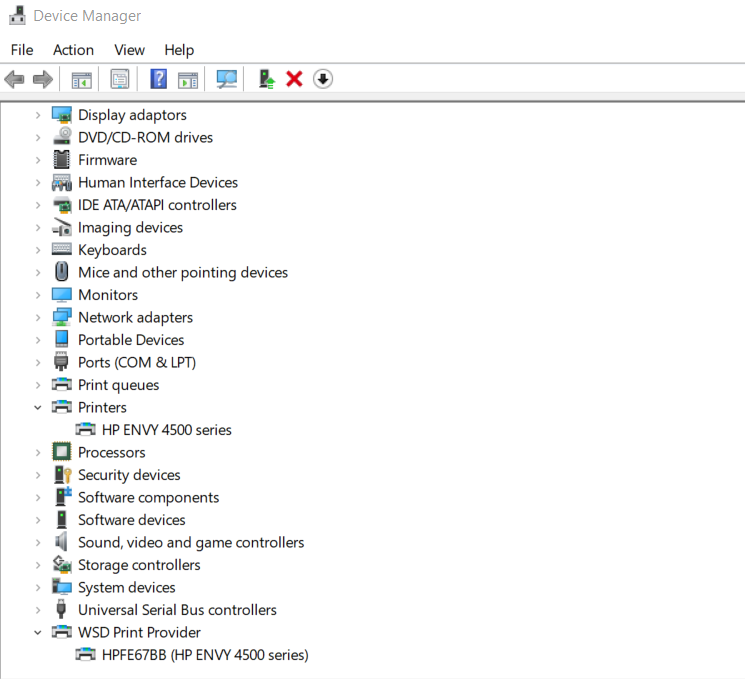Click the Firmware chip icon
This screenshot has width=745, height=679.
[62, 160]
